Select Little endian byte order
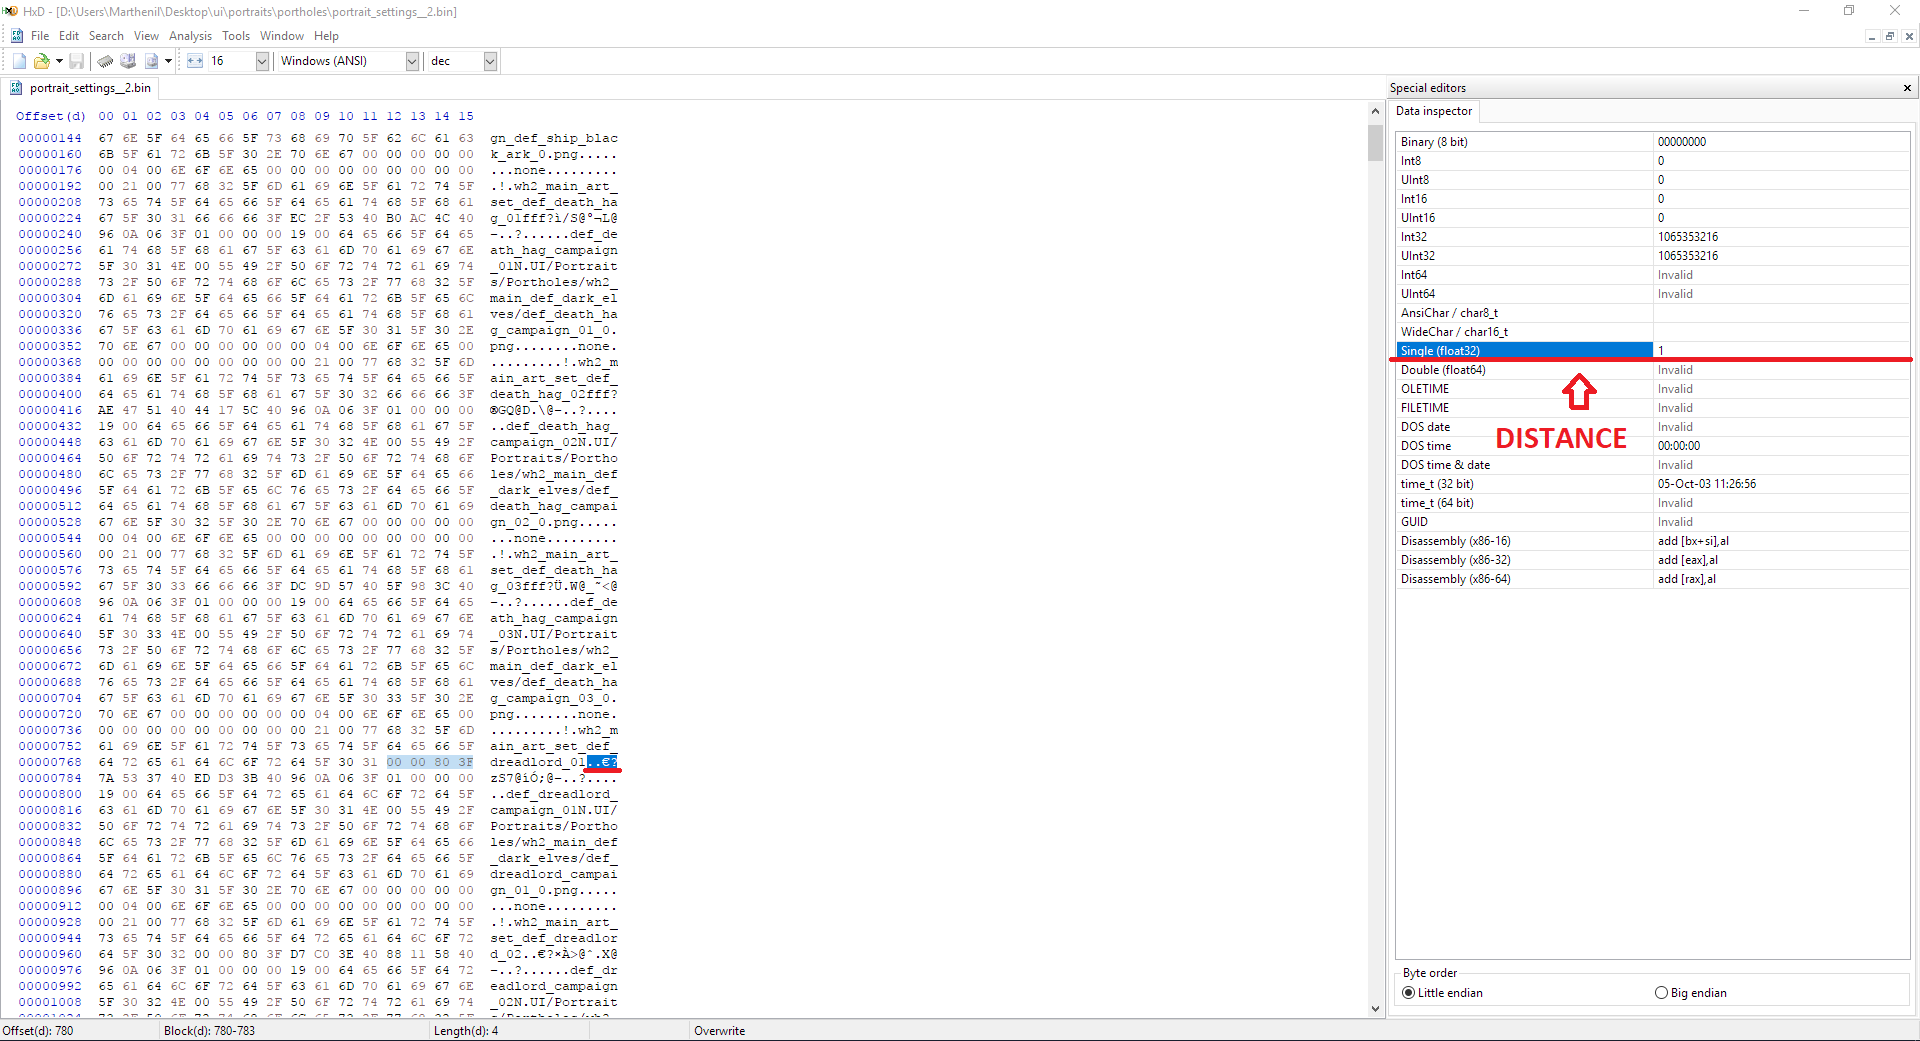 pos(1442,993)
